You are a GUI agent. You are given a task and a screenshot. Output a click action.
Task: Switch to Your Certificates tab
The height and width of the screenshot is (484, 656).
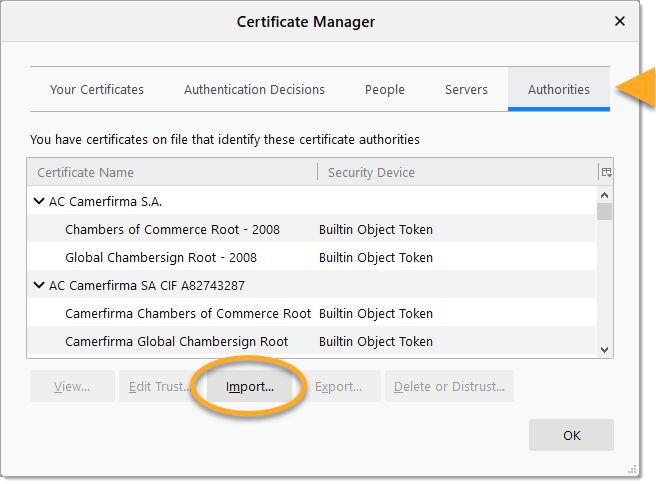coord(97,90)
